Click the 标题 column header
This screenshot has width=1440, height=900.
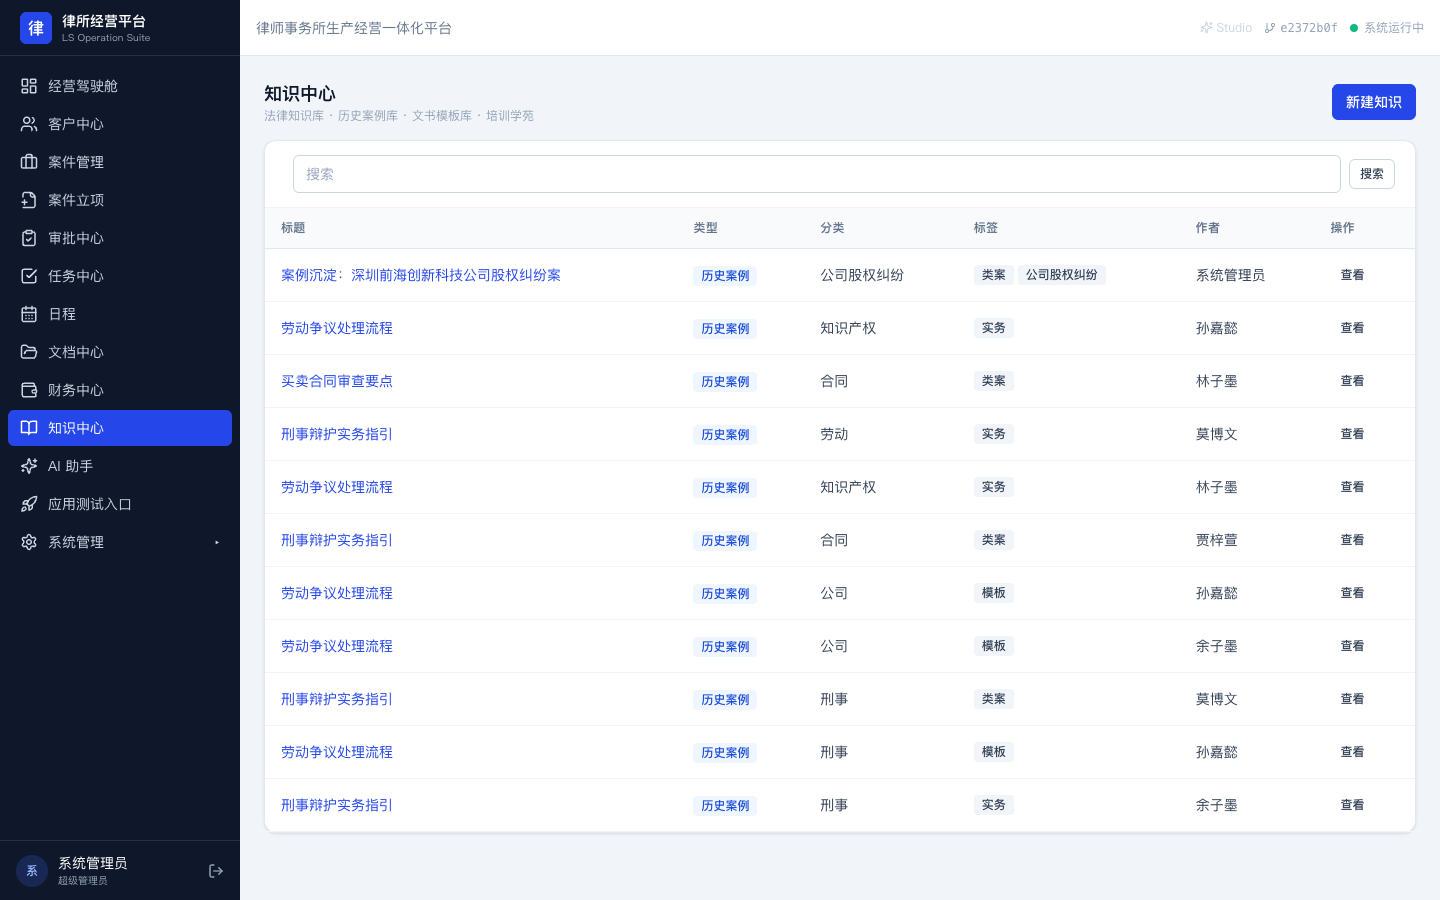pyautogui.click(x=293, y=228)
